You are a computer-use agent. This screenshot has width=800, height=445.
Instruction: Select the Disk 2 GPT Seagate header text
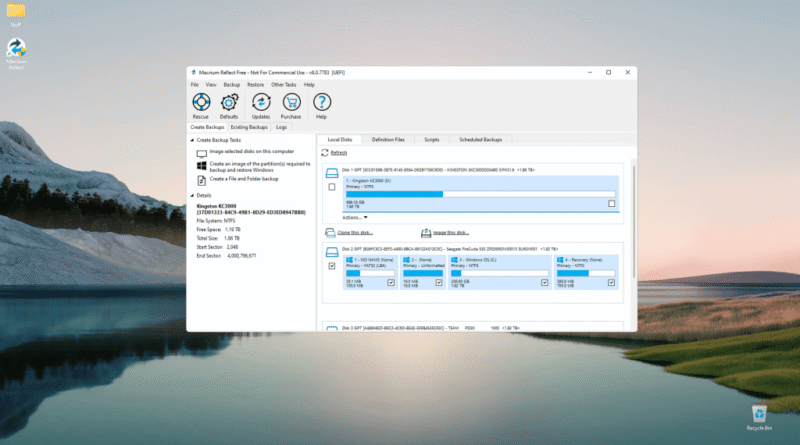(450, 249)
